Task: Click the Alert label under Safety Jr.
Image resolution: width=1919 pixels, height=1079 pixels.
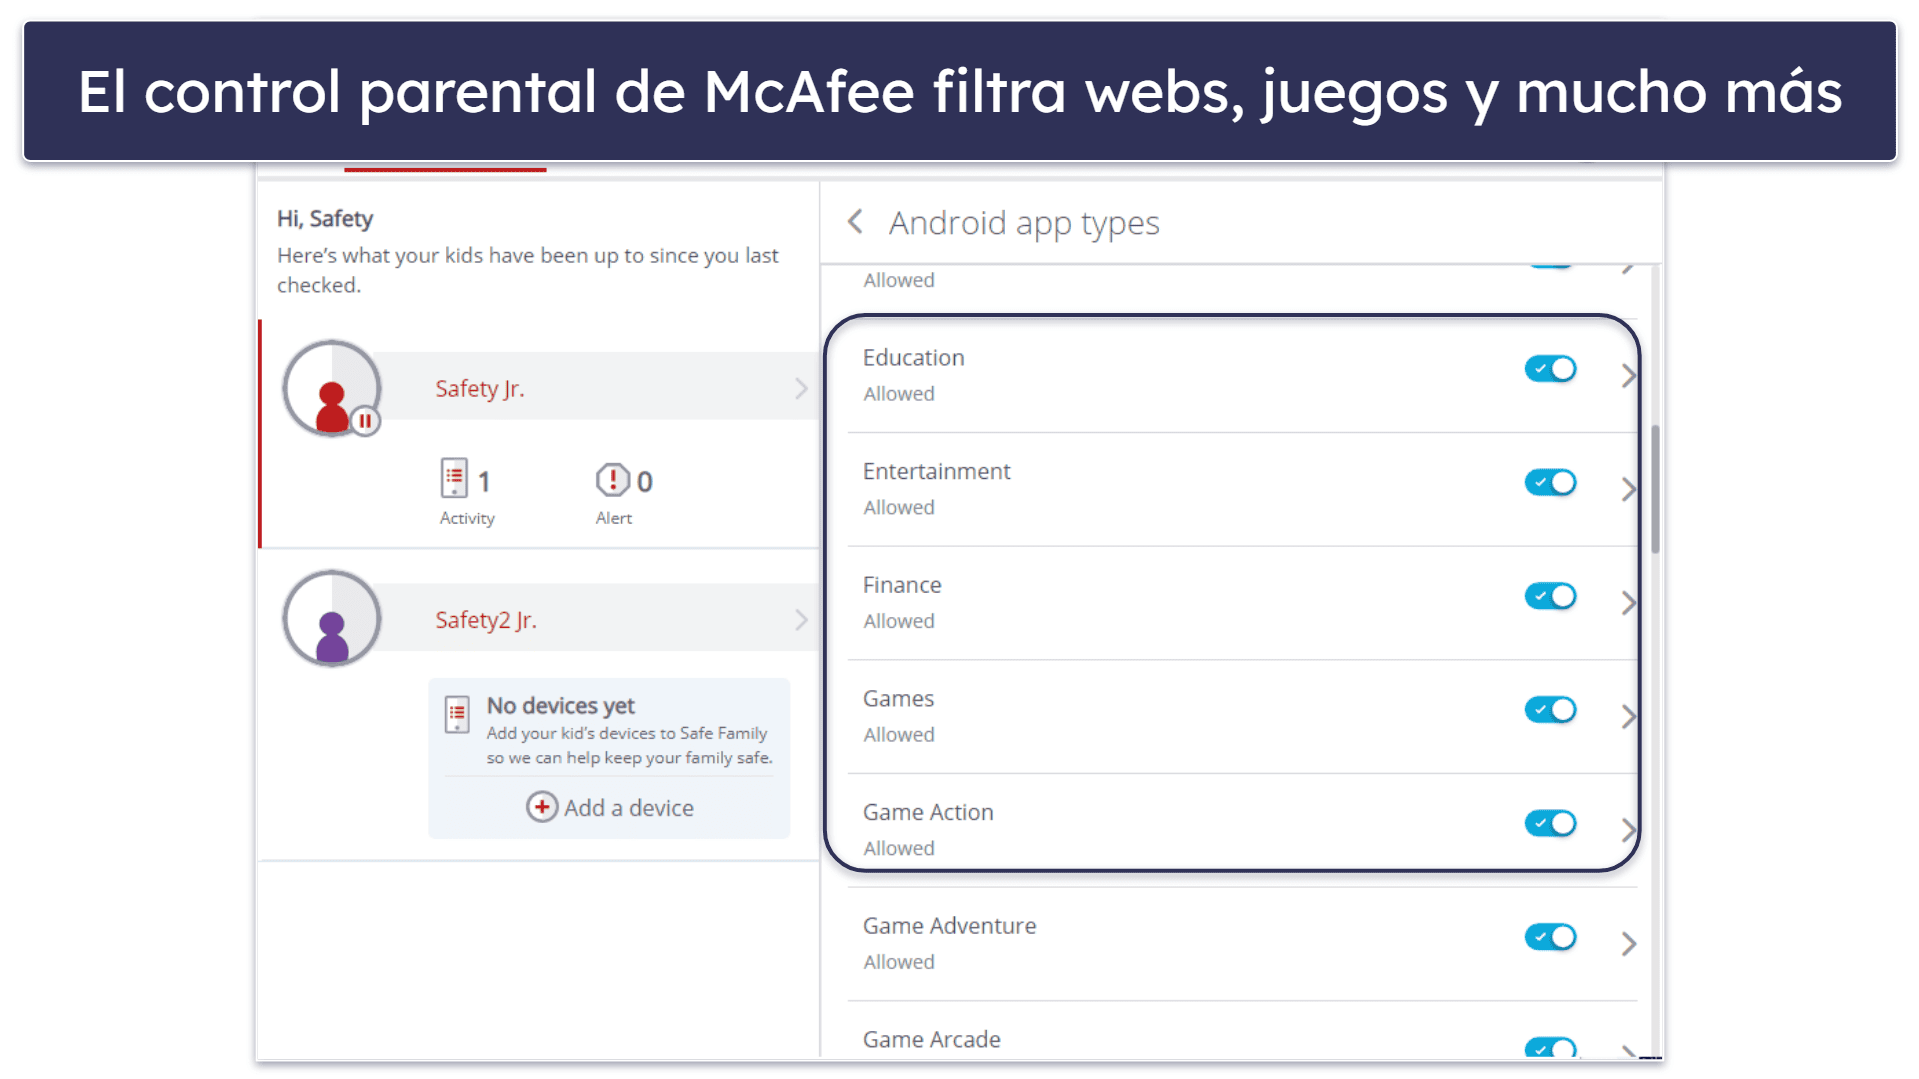Action: (x=613, y=518)
